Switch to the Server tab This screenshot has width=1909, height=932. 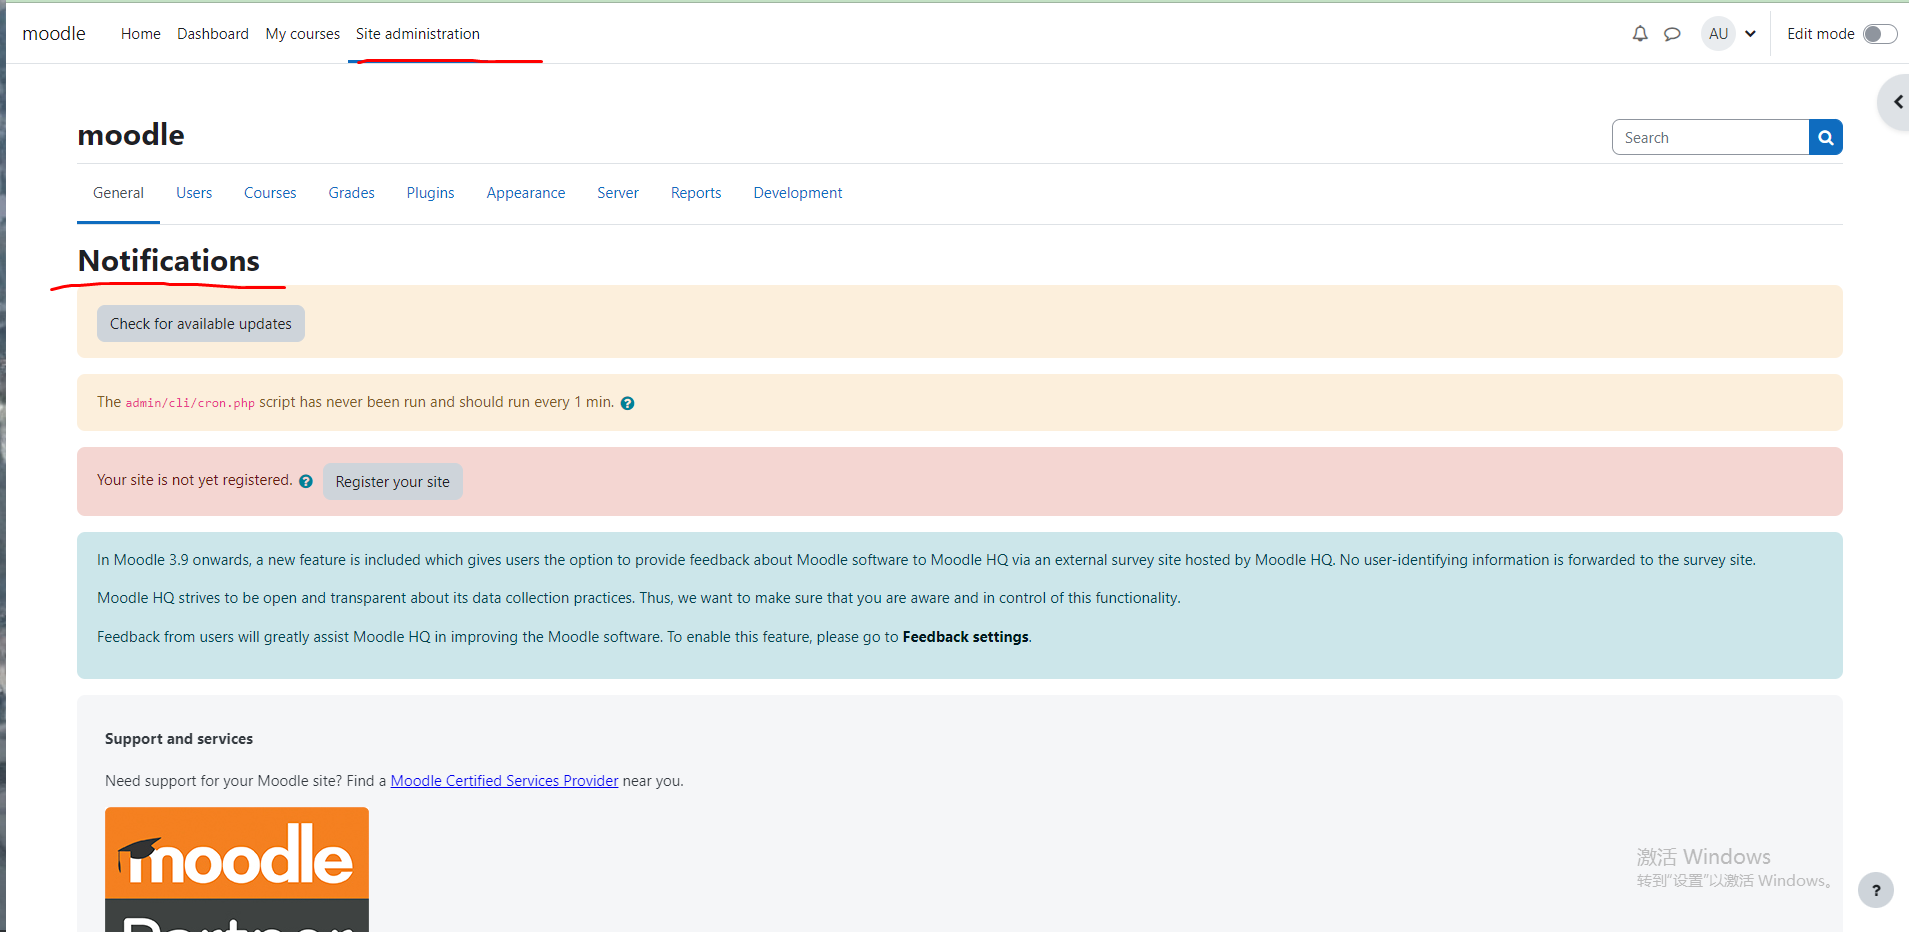click(617, 192)
